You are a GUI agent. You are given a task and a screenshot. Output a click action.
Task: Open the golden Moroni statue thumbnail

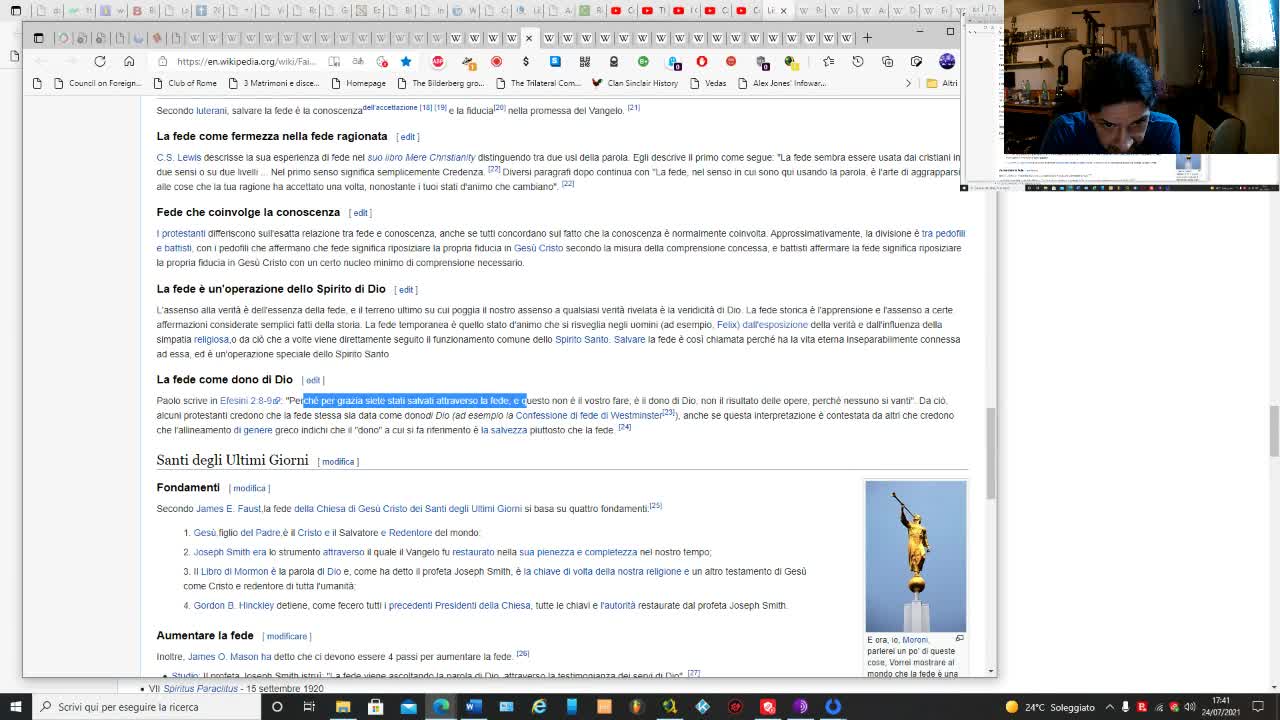click(x=916, y=556)
